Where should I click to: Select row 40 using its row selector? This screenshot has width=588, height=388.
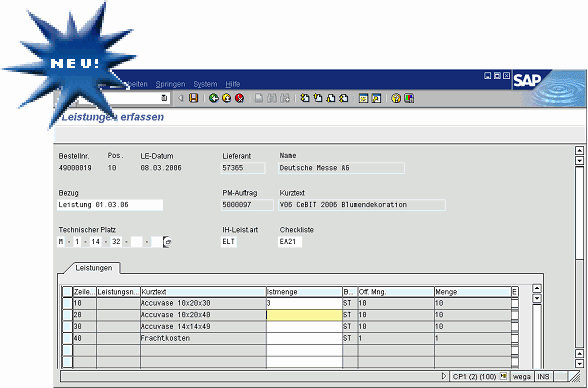point(68,338)
